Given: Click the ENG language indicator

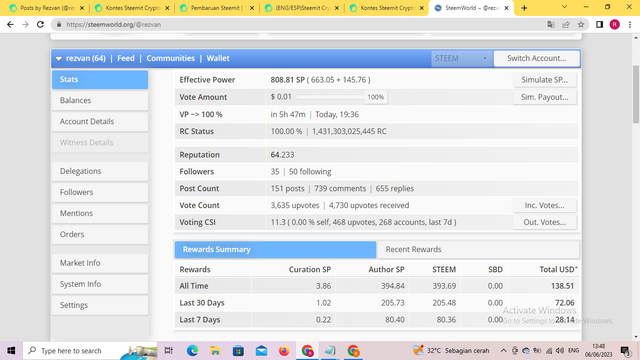Looking at the screenshot, I should pyautogui.click(x=573, y=351).
